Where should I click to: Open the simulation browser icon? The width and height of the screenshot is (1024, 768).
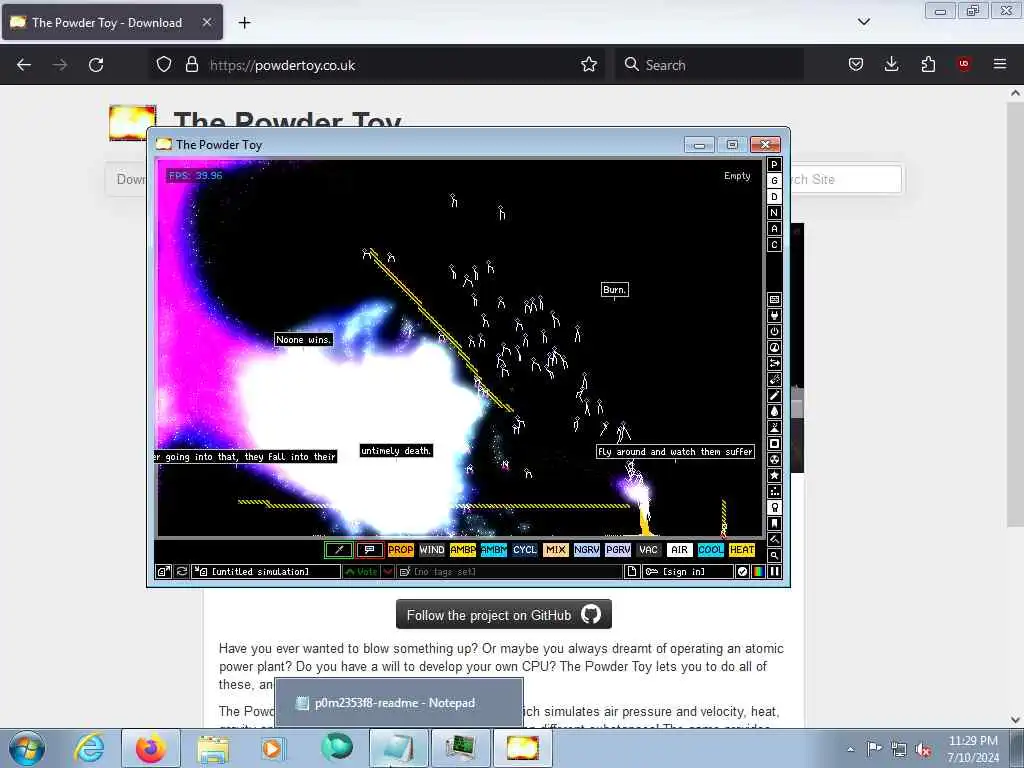[163, 571]
